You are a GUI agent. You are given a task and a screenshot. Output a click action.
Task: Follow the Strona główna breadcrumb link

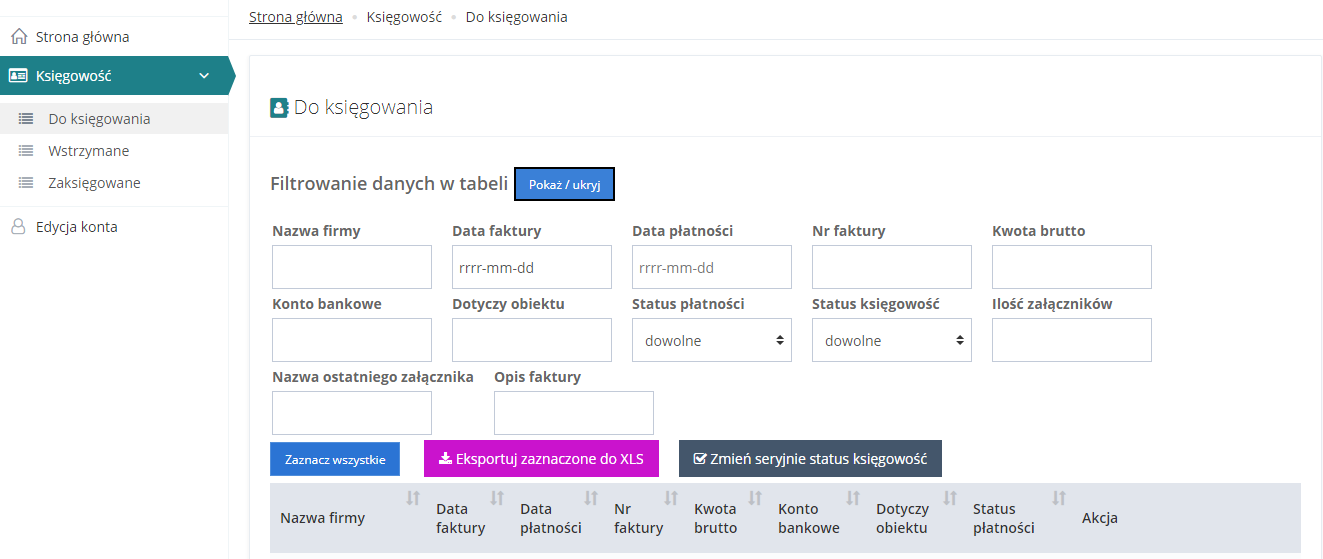pos(295,17)
